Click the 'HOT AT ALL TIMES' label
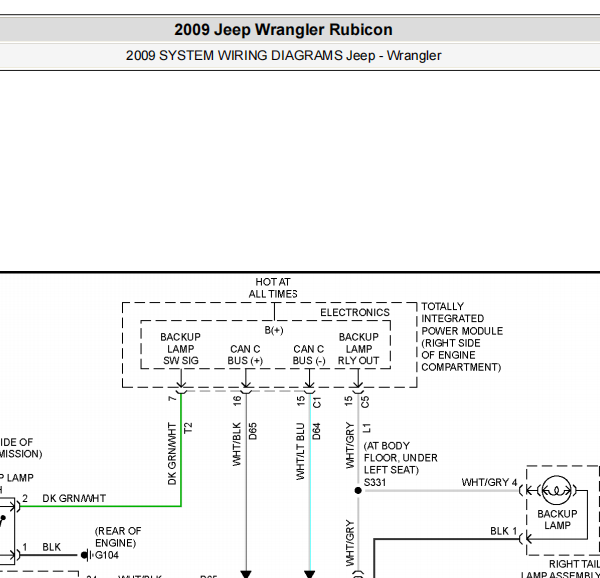The image size is (600, 578). (273, 288)
